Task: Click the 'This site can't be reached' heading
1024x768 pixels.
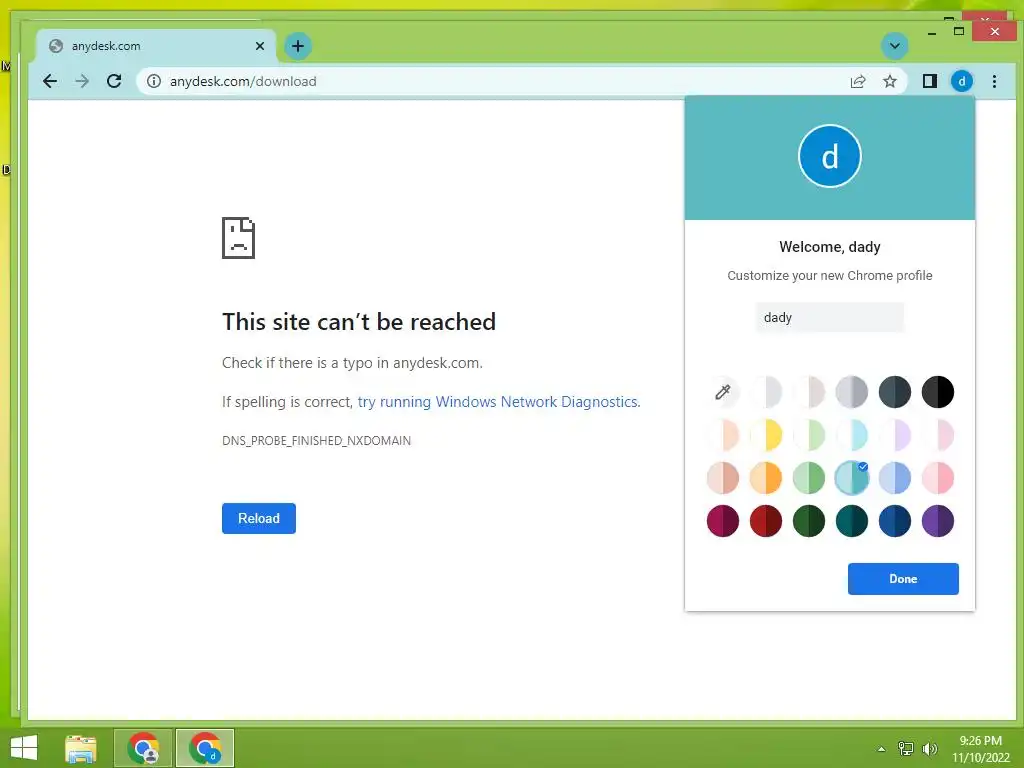Action: pos(359,321)
